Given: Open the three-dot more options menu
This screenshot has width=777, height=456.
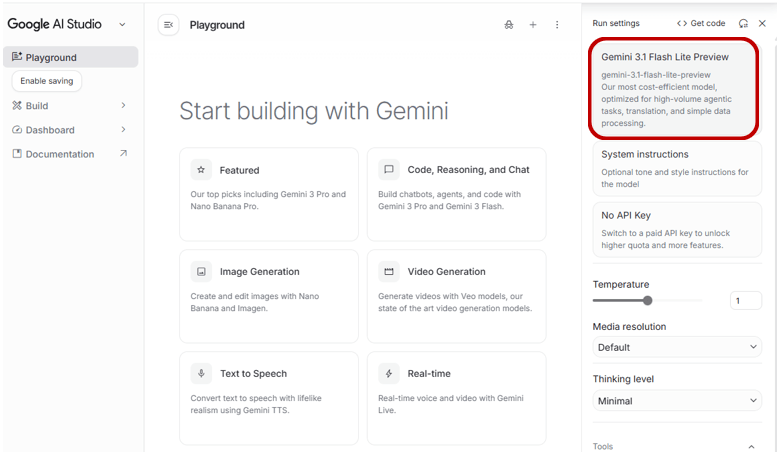Looking at the screenshot, I should [557, 25].
